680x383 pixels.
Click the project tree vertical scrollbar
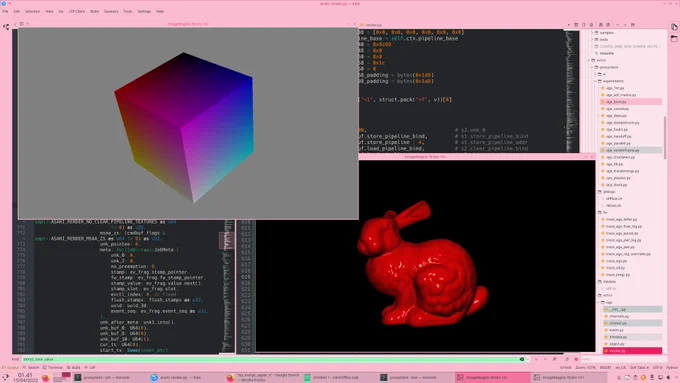(x=665, y=138)
